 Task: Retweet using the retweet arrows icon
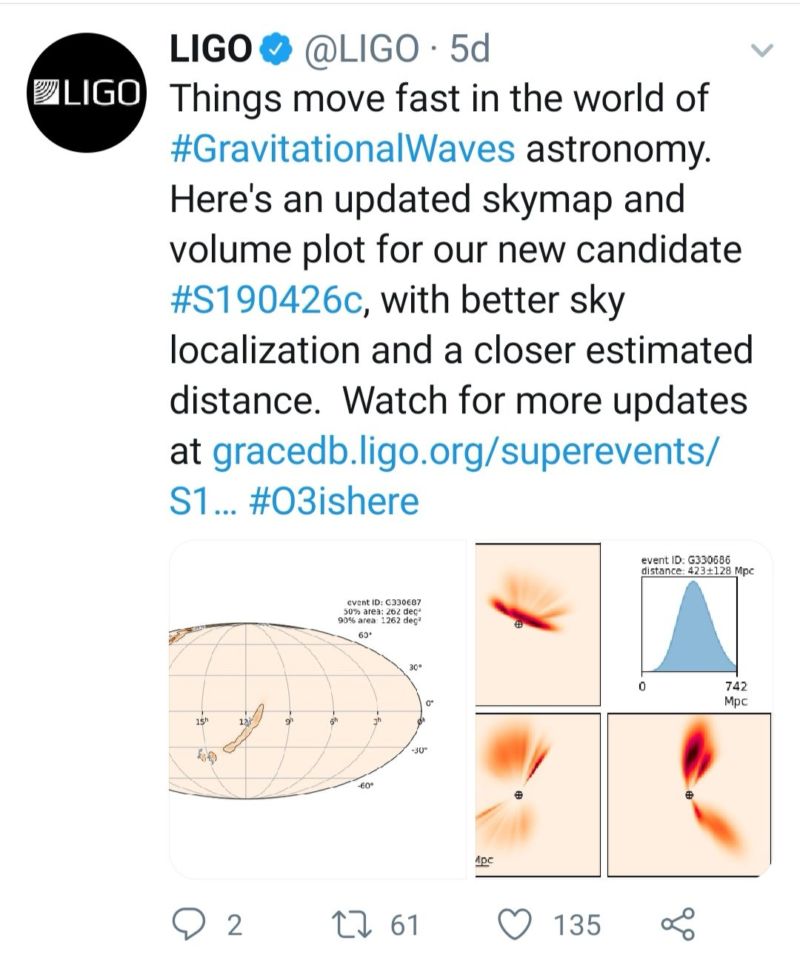pyautogui.click(x=352, y=924)
